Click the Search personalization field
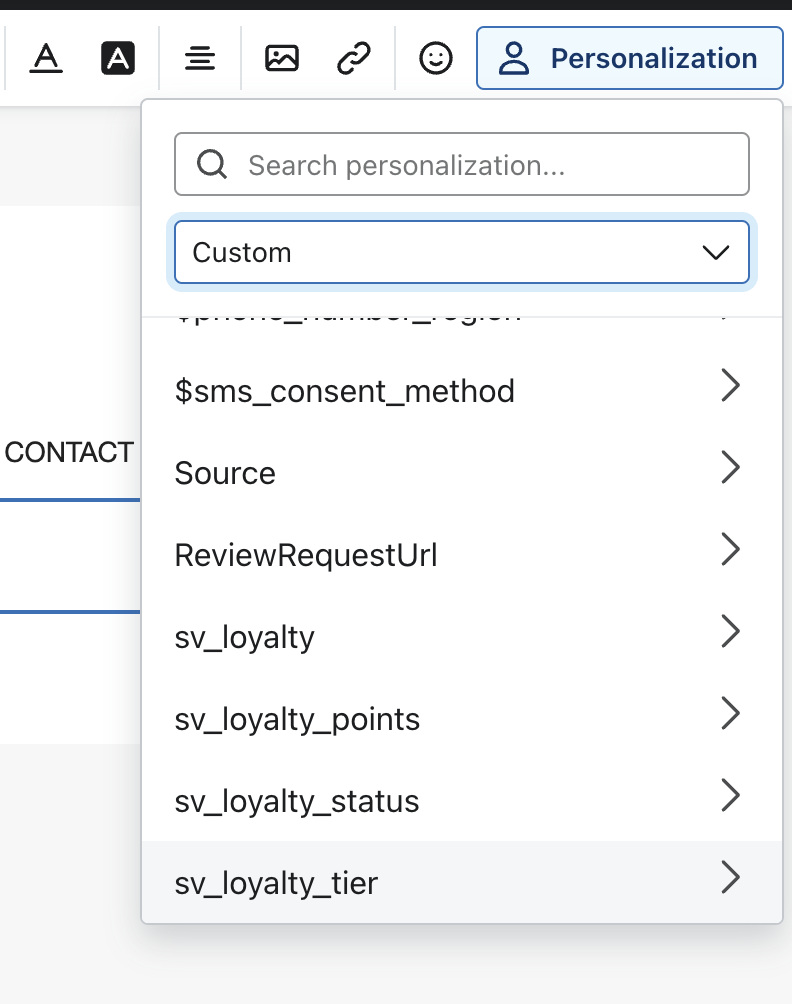 pyautogui.click(x=490, y=165)
